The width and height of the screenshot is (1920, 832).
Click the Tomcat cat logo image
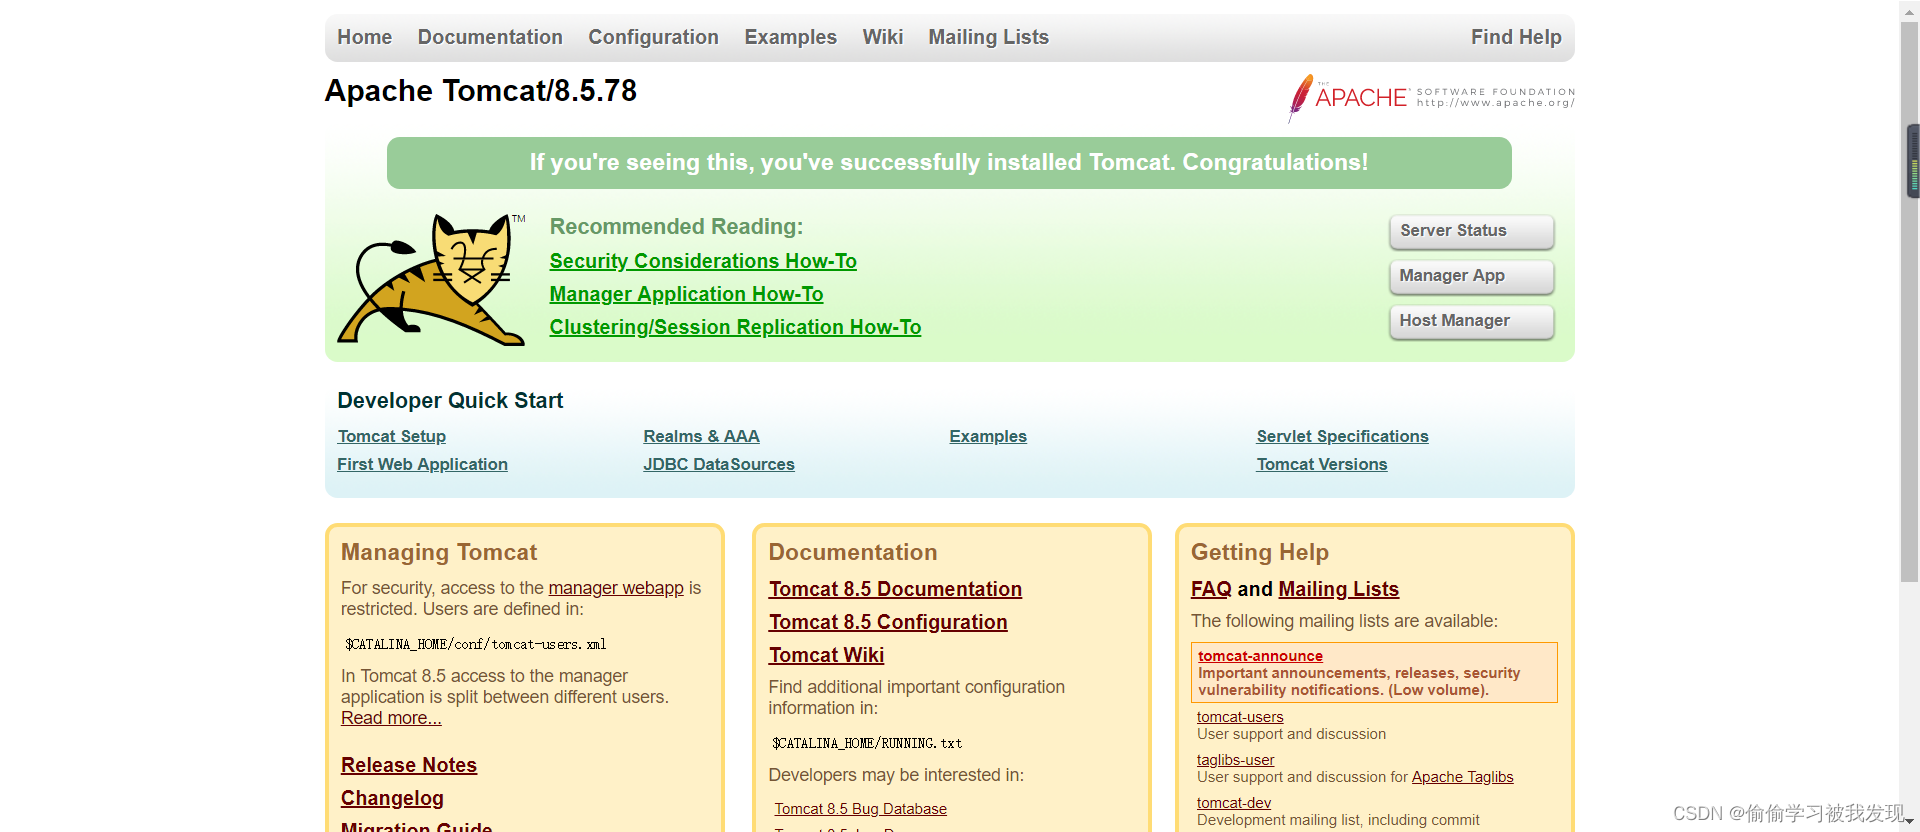[x=431, y=279]
